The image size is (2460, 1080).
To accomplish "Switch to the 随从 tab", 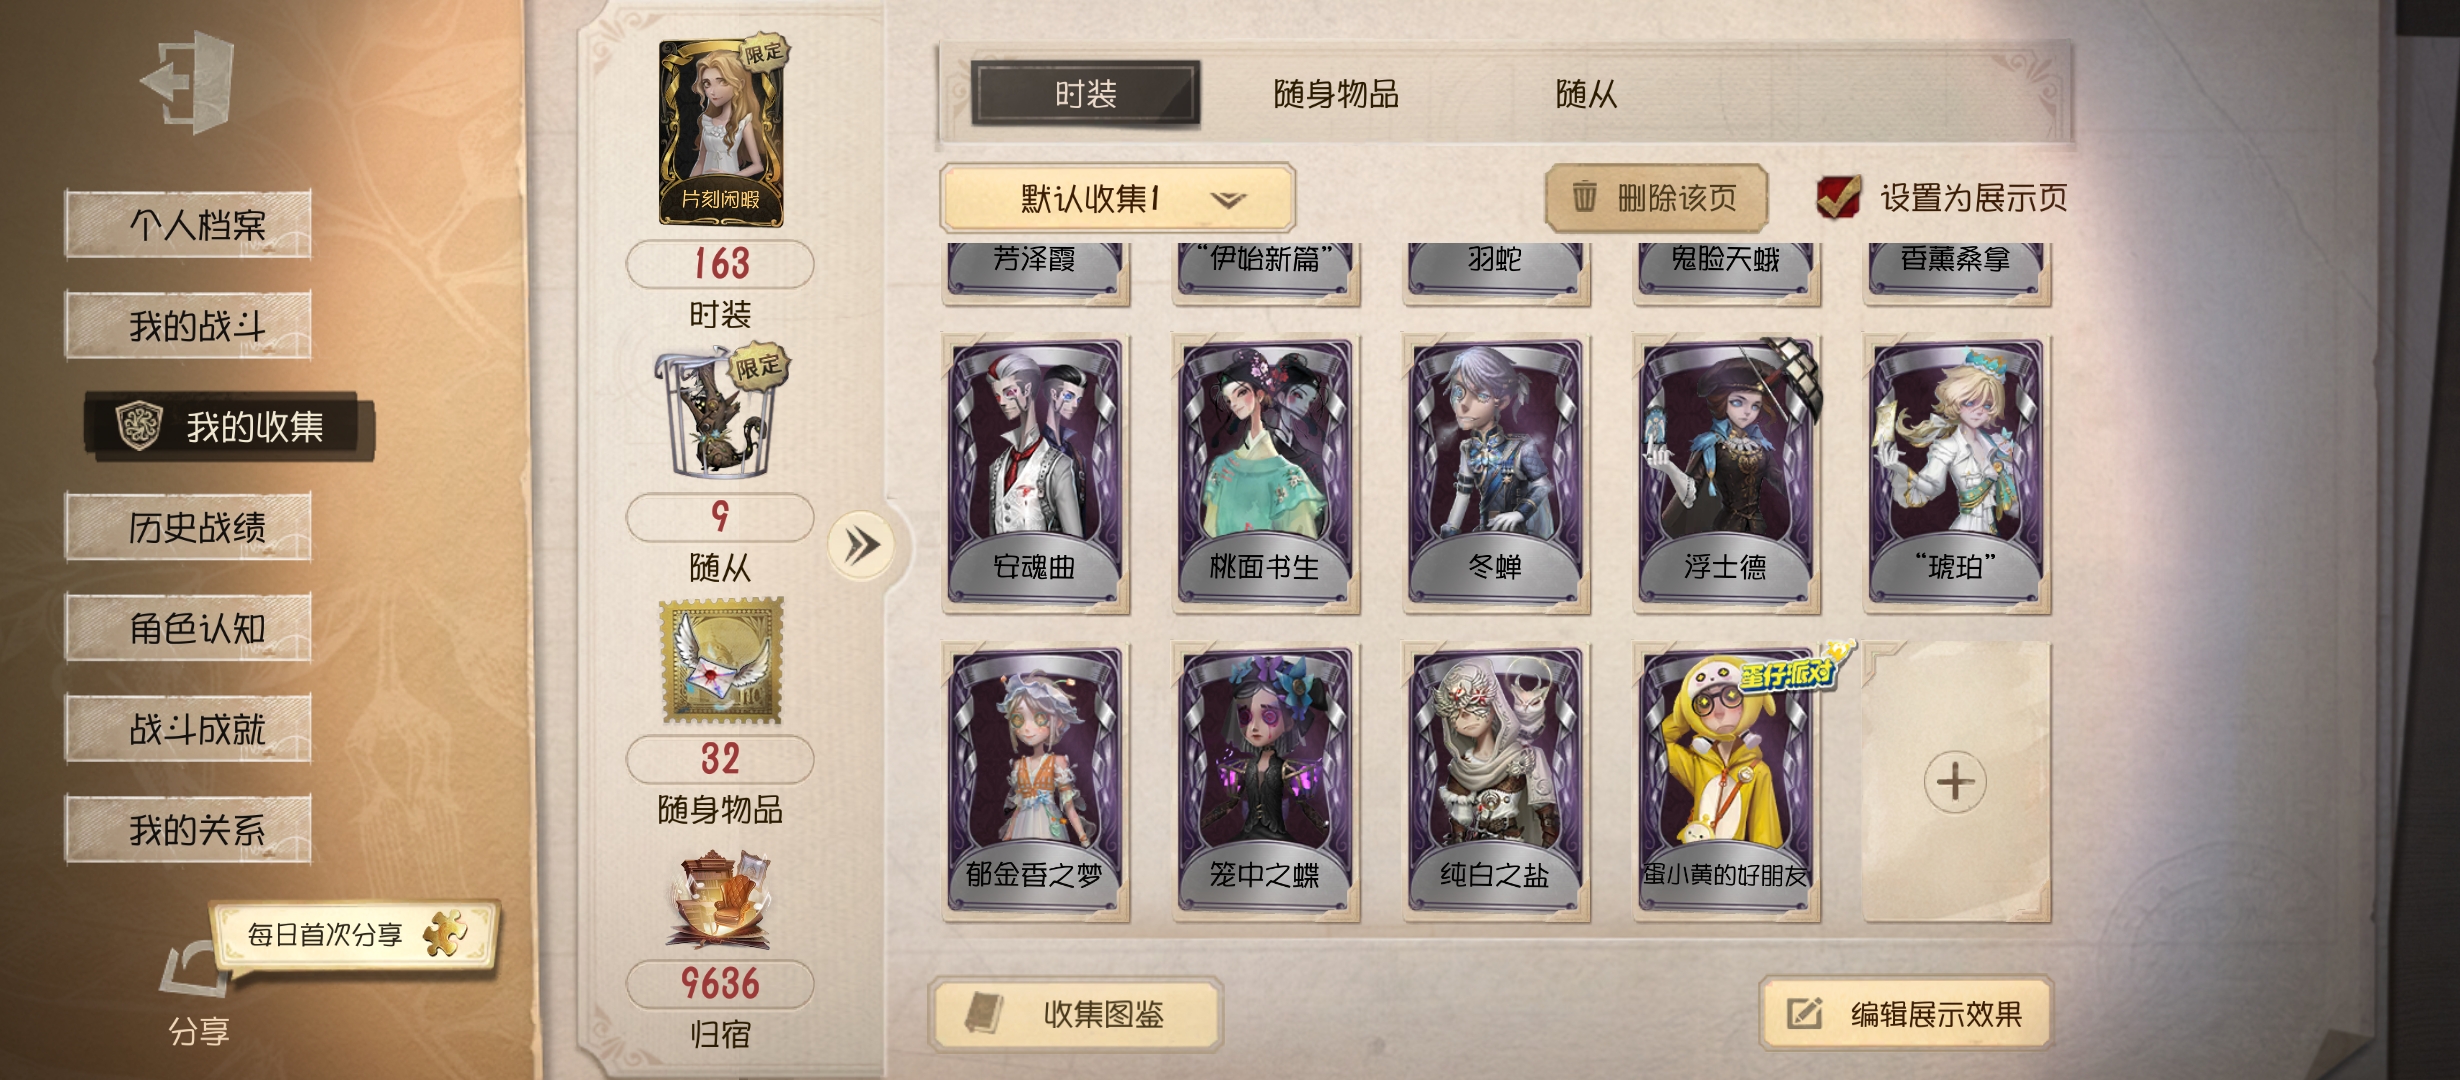I will coord(1586,95).
